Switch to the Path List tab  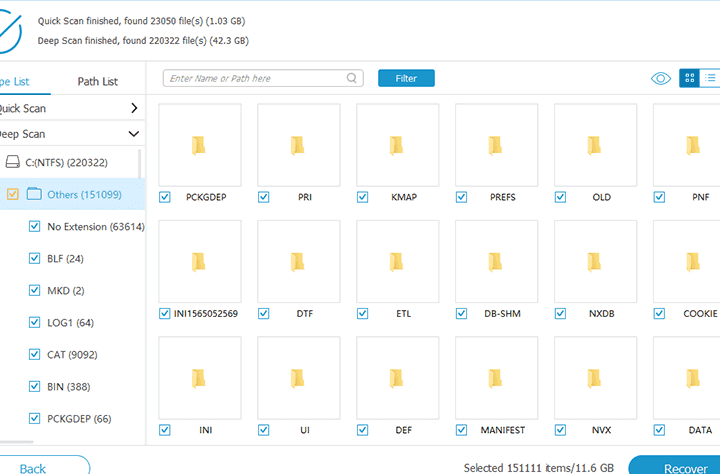tap(97, 81)
